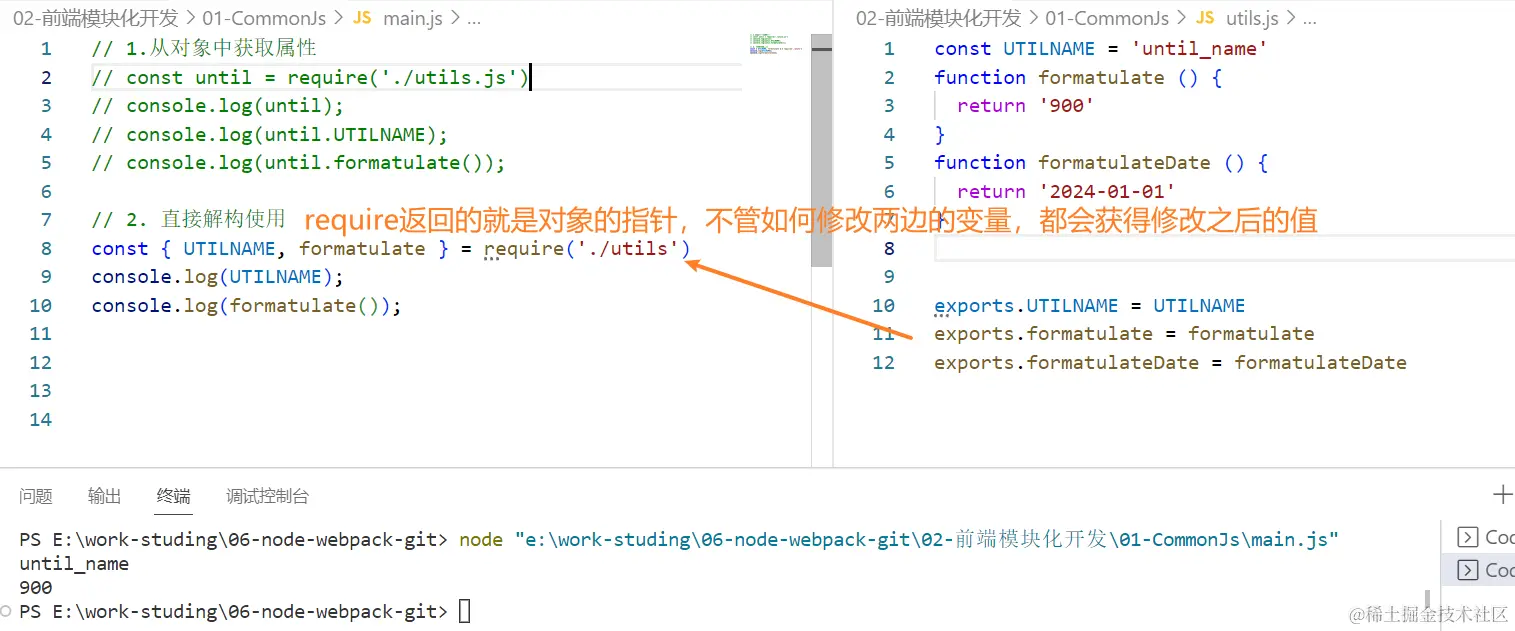Click line exports.formatulateDate = formatulateDate
Viewport: 1515px width, 631px height.
1170,362
